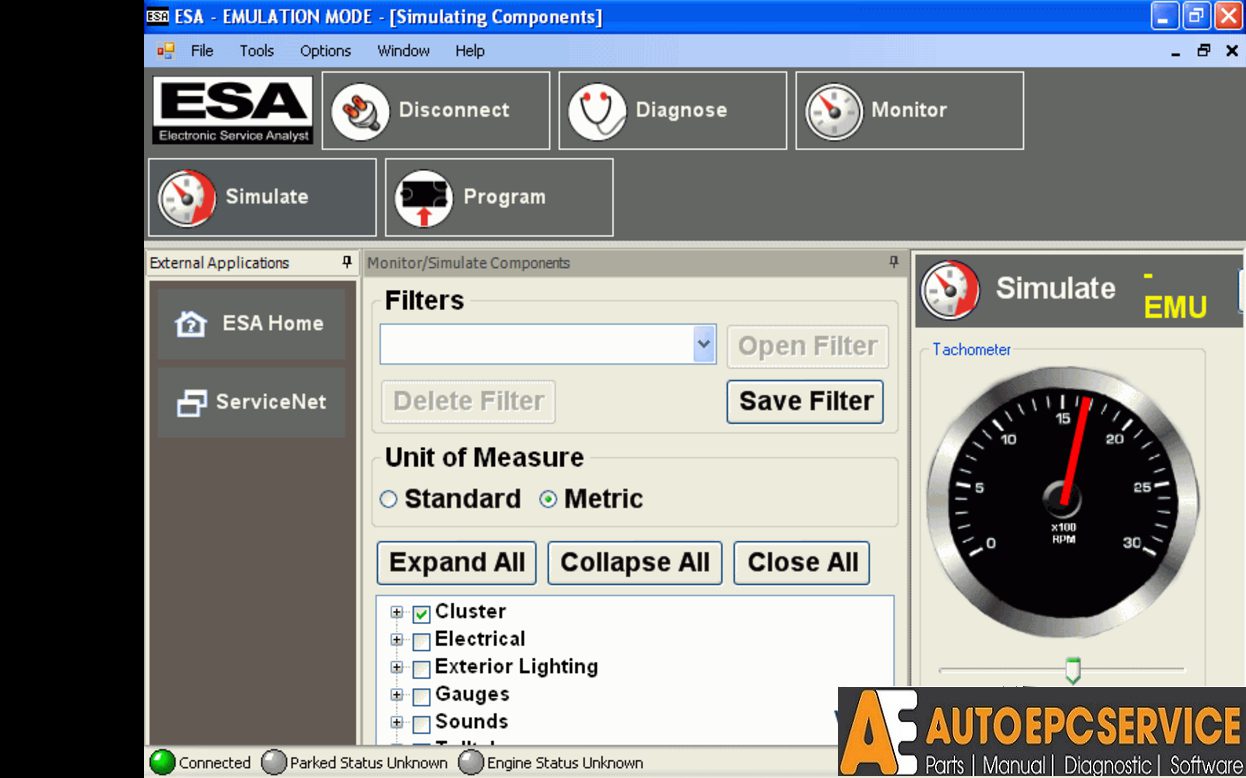Expand the Exterior Lighting tree node

397,667
